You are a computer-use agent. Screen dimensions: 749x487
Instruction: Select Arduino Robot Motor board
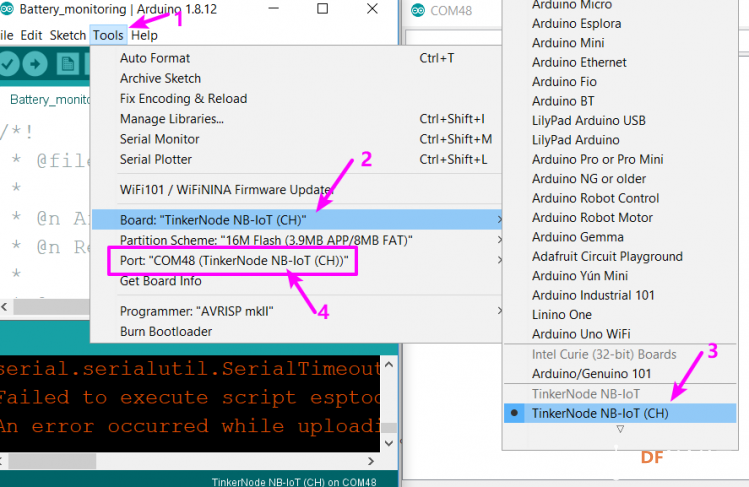tap(620, 218)
